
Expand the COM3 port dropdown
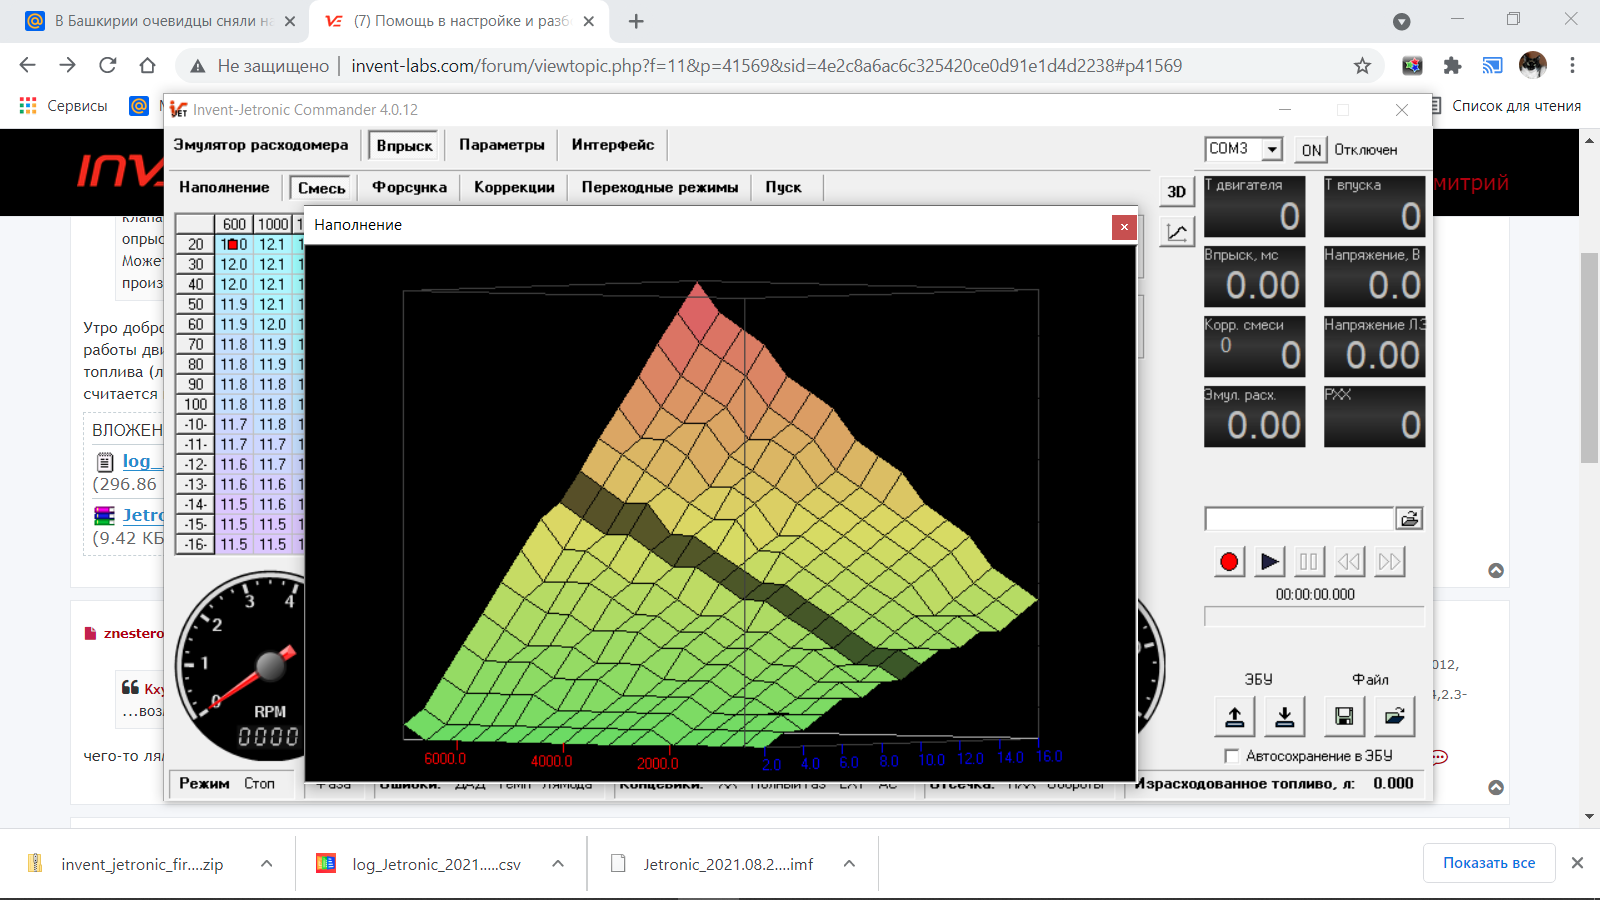click(1272, 149)
